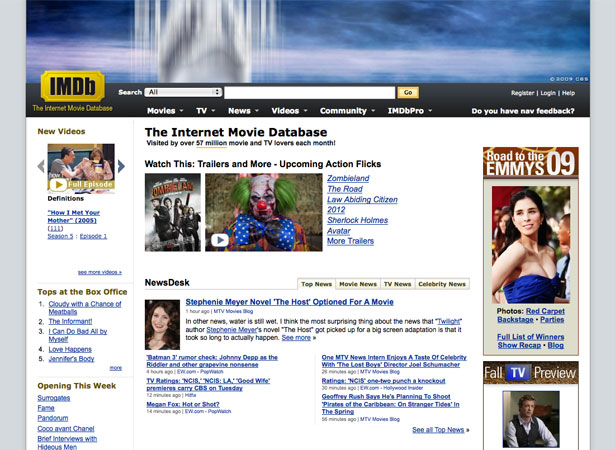The height and width of the screenshot is (450, 615).
Task: Click into the search text field
Action: [x=309, y=93]
